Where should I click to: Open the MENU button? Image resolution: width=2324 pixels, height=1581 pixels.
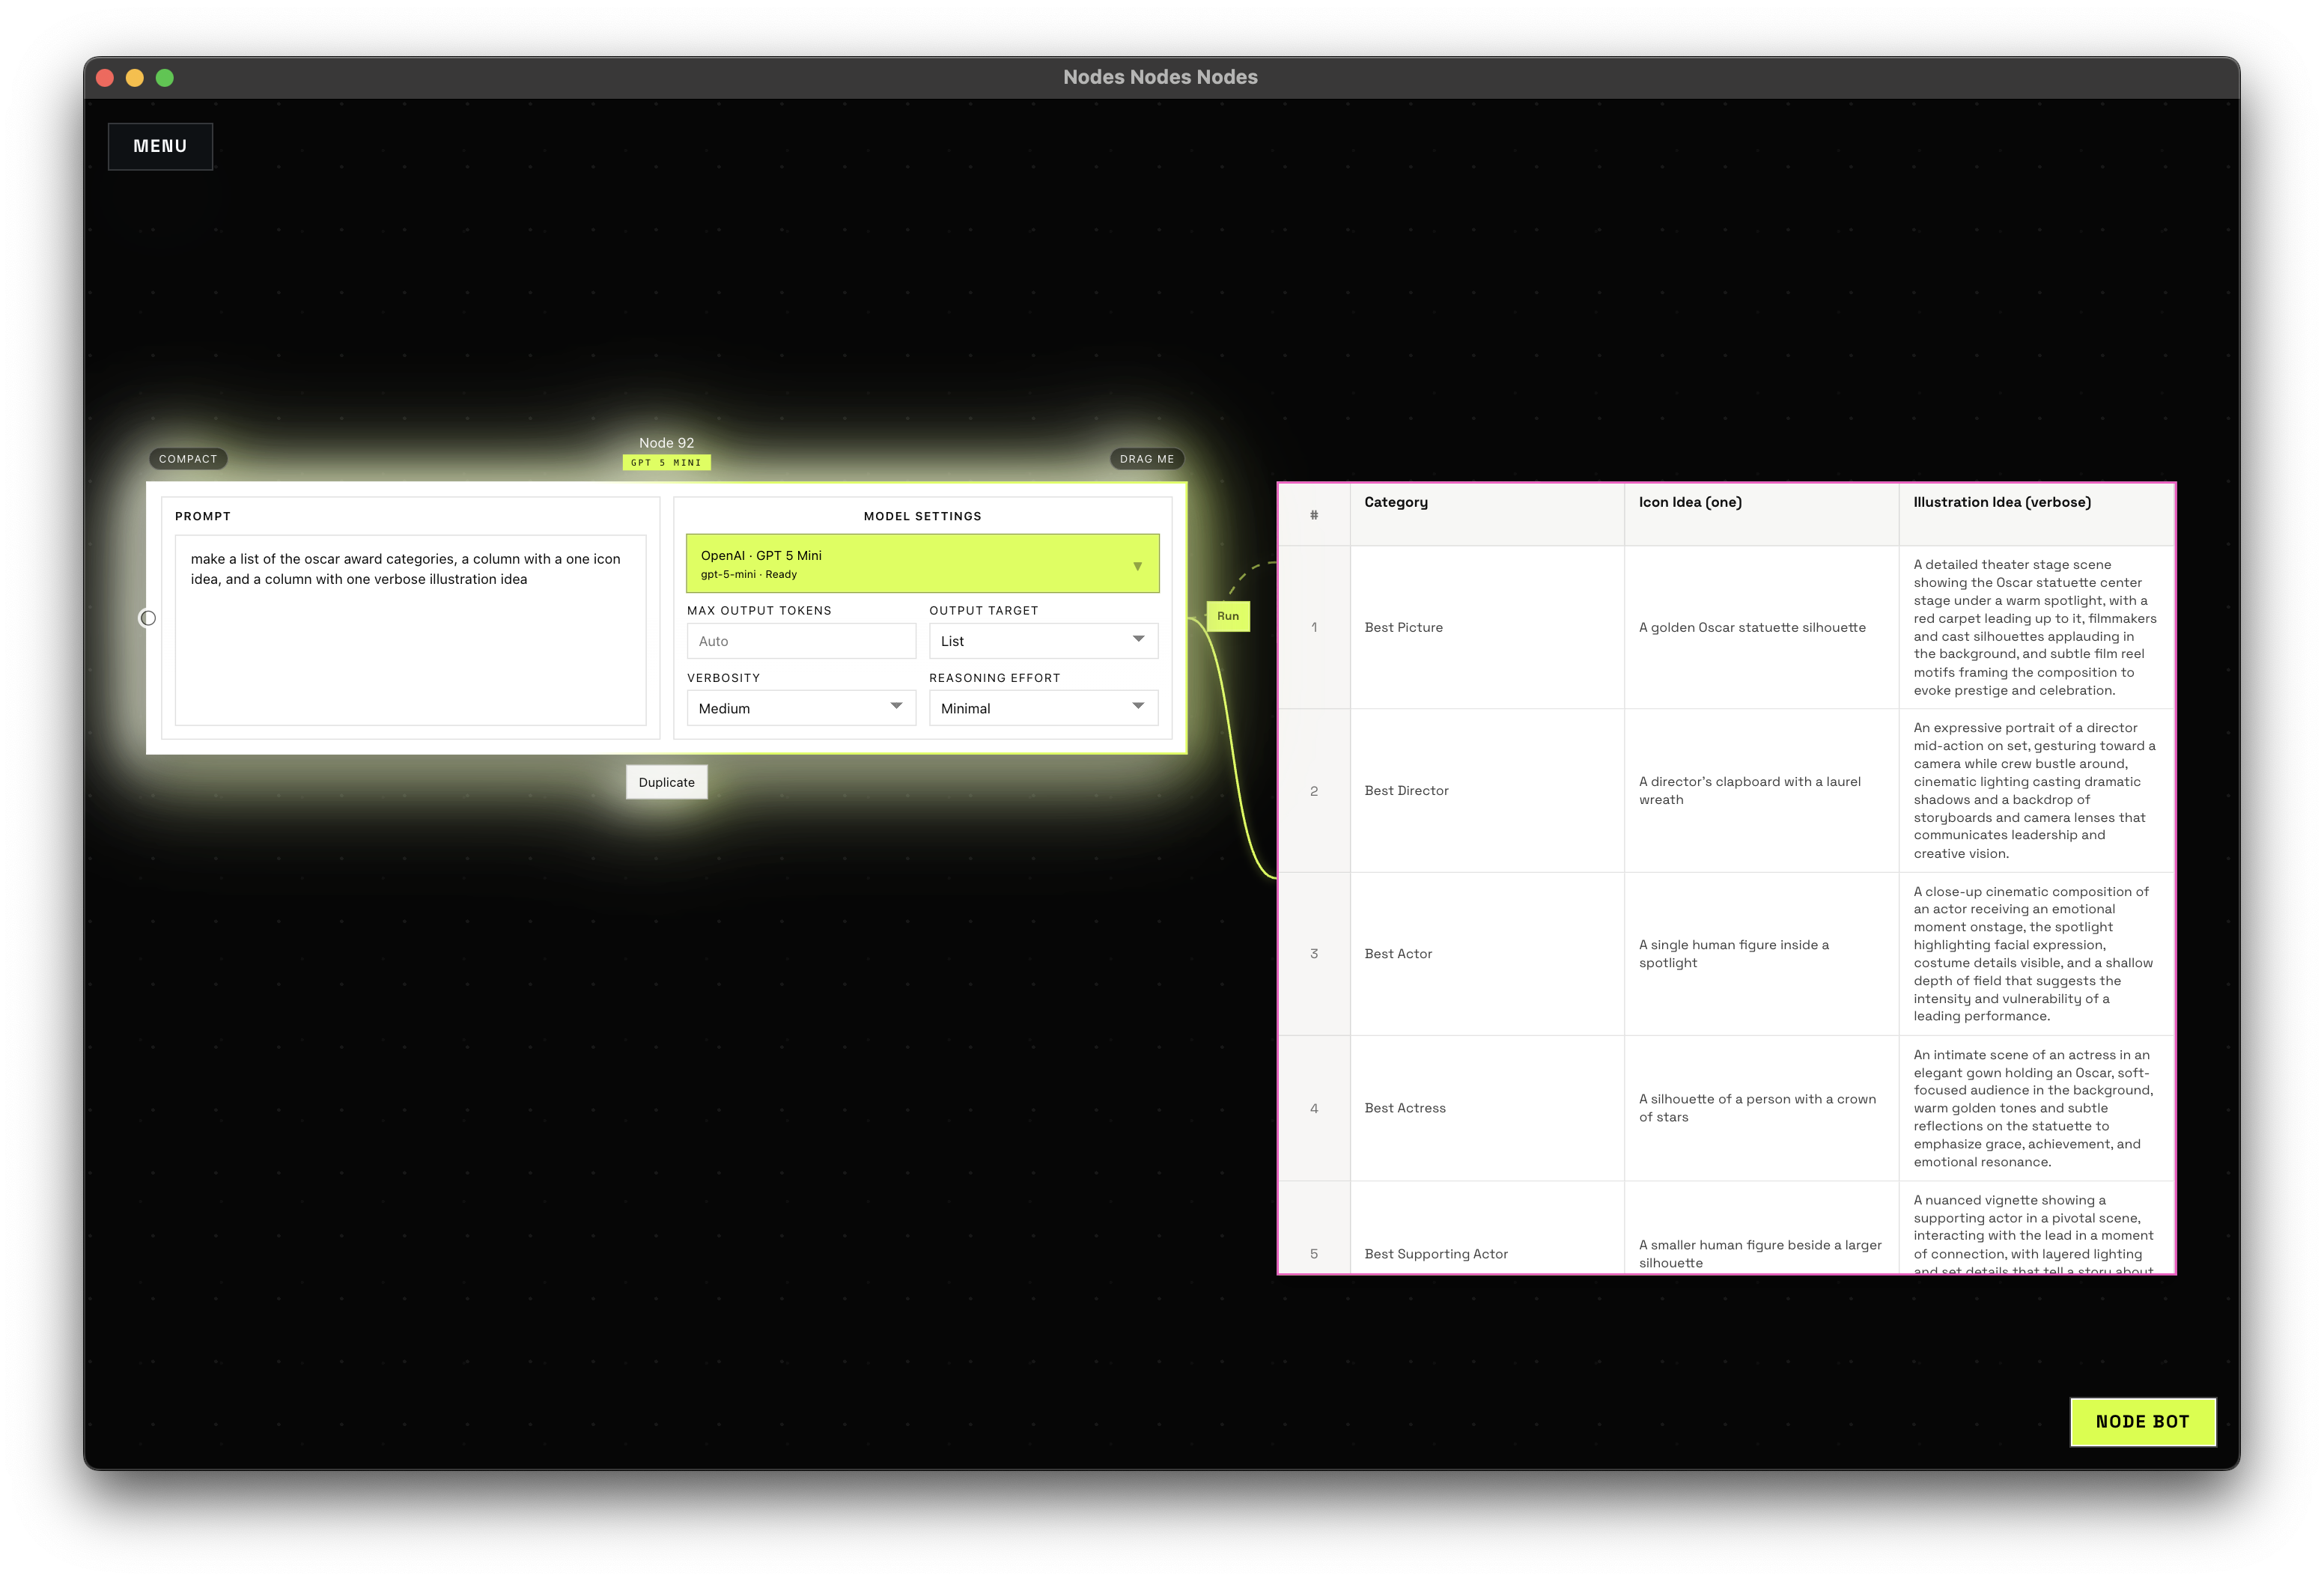coord(160,146)
